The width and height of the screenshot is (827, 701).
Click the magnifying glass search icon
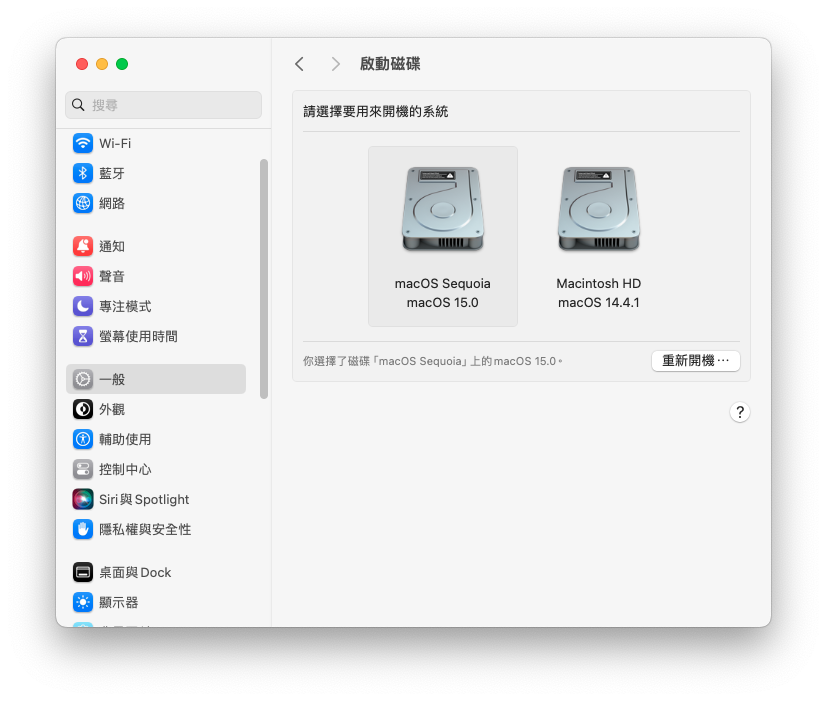pyautogui.click(x=78, y=105)
